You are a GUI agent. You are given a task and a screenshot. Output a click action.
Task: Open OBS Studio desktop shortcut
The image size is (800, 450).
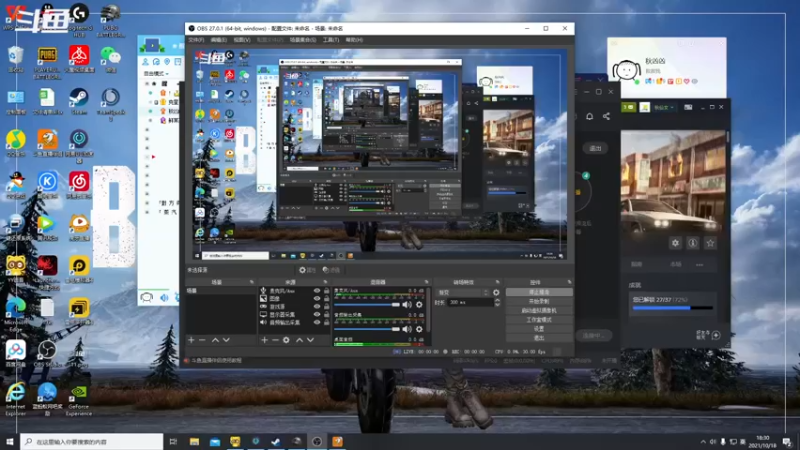(x=47, y=354)
